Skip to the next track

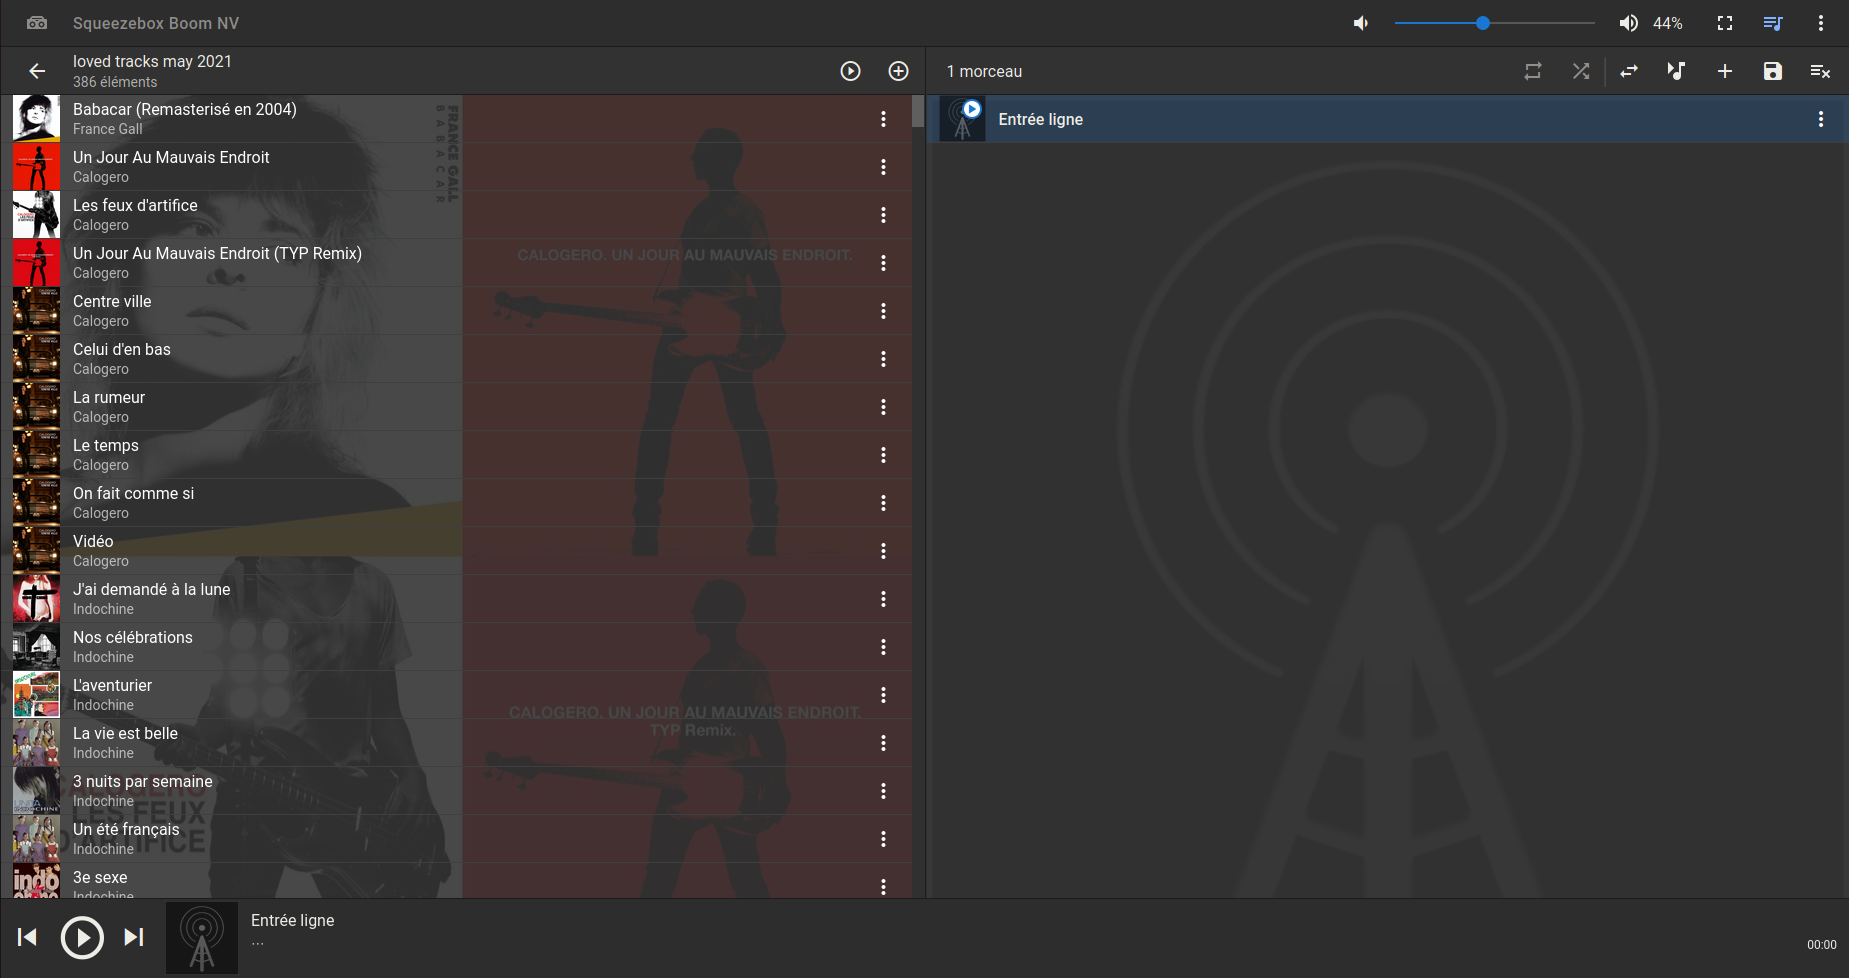[x=134, y=937]
